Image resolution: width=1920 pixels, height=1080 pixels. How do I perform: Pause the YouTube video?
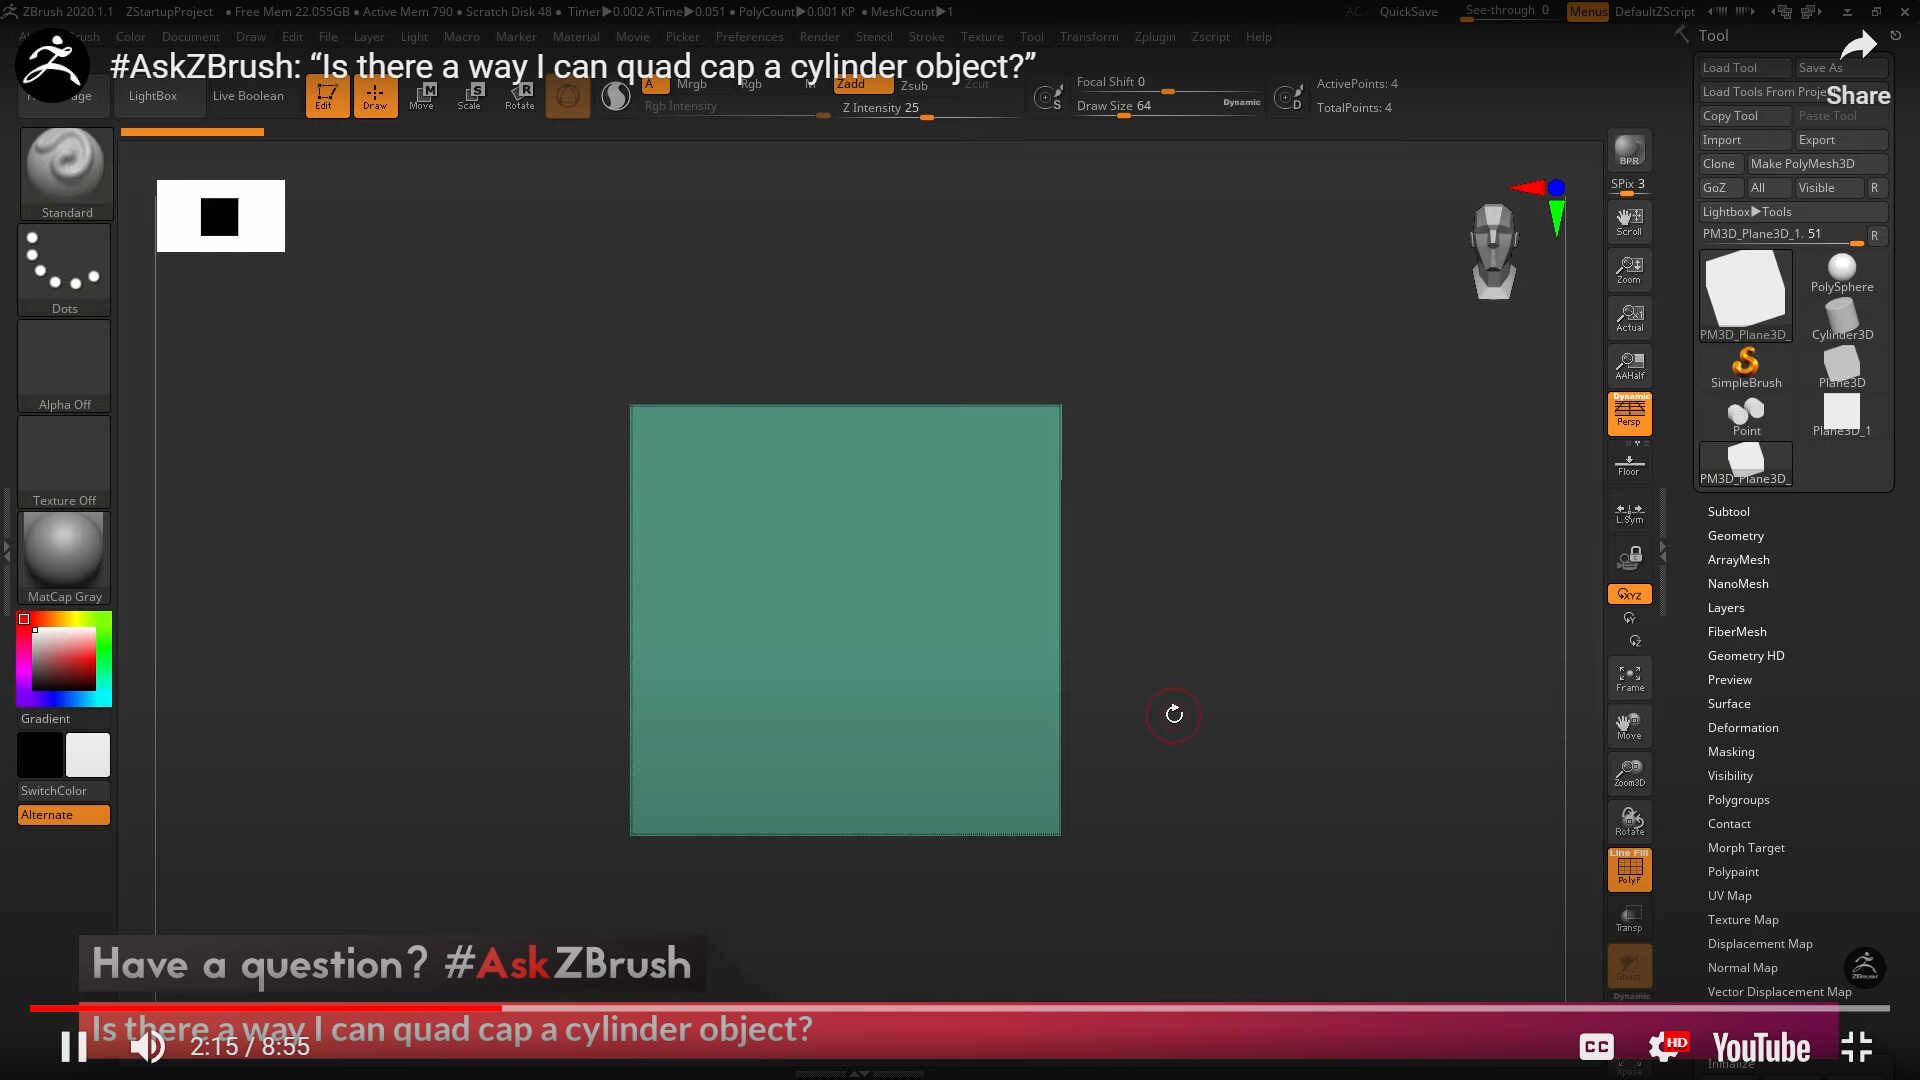(x=74, y=1046)
